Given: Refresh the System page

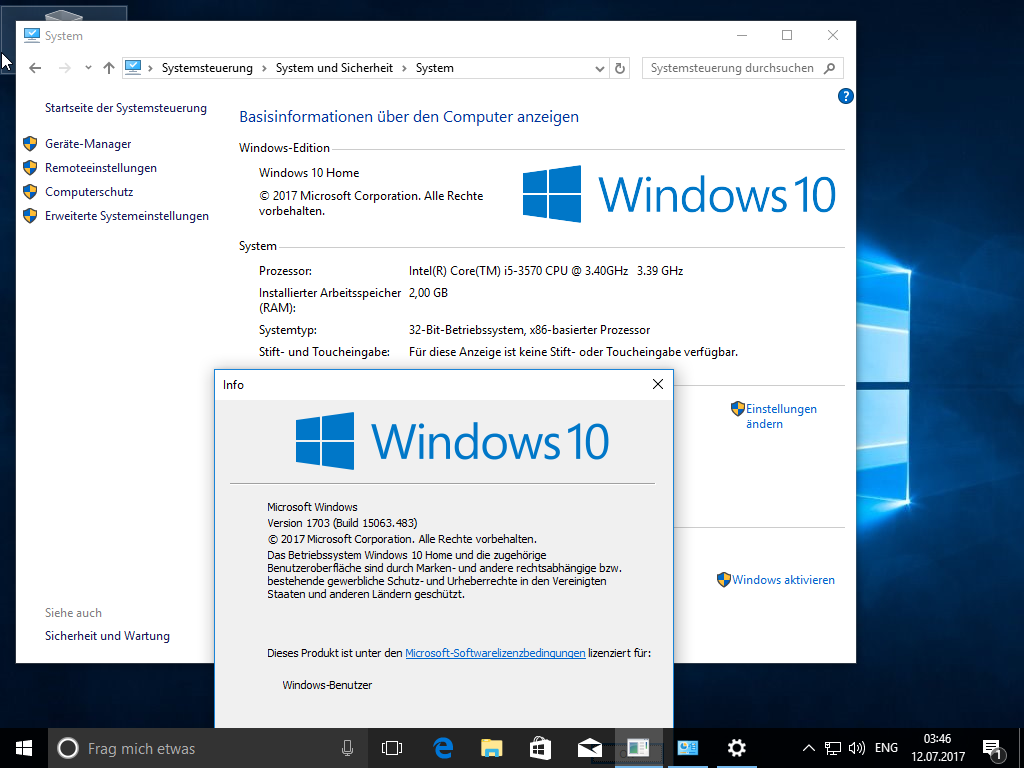Looking at the screenshot, I should pyautogui.click(x=620, y=68).
